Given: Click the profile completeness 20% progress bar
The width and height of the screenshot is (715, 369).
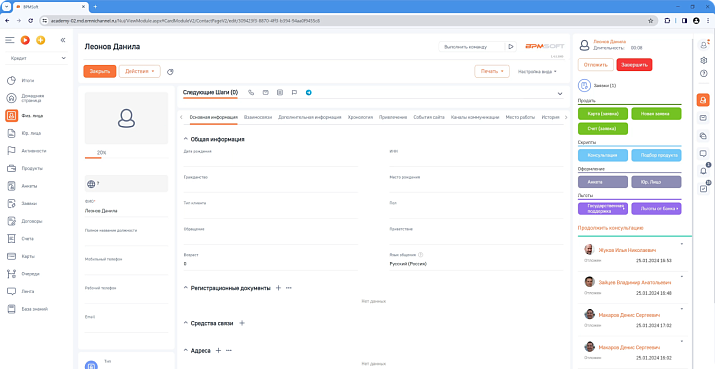Looking at the screenshot, I should [x=126, y=157].
